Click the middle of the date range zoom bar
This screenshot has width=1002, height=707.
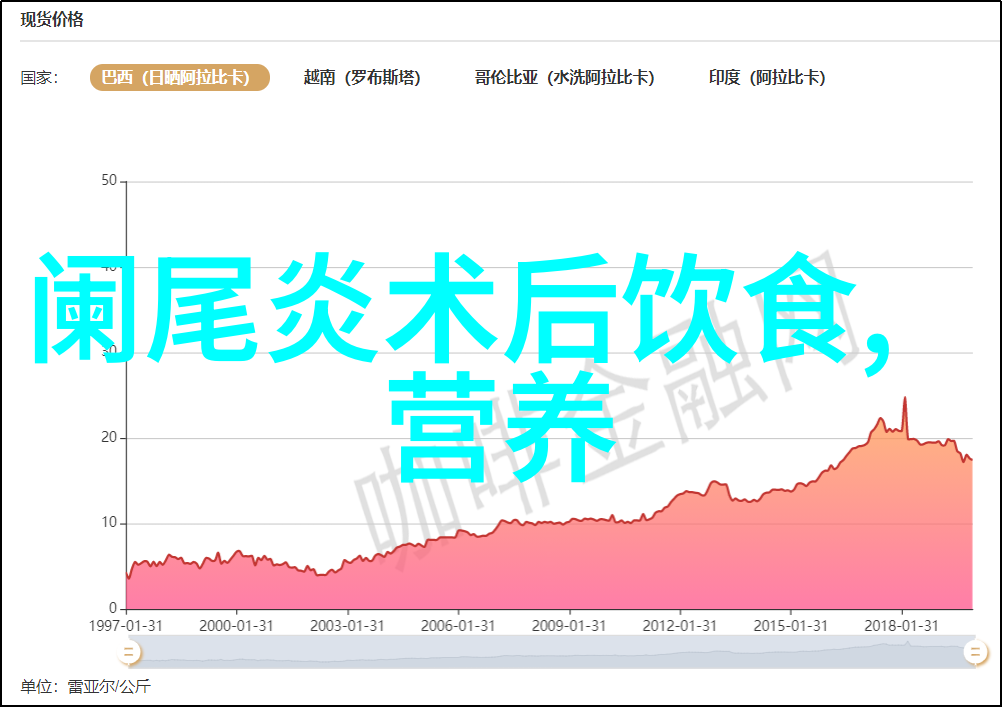coord(550,653)
